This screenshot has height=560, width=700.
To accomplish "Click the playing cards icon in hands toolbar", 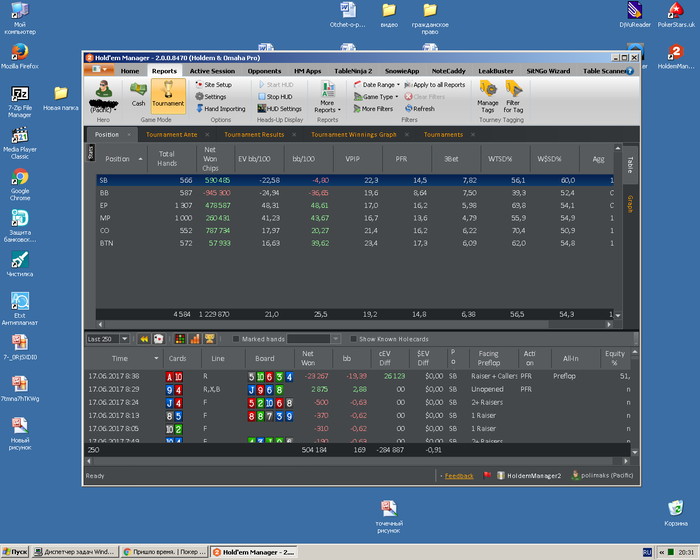I will (158, 339).
